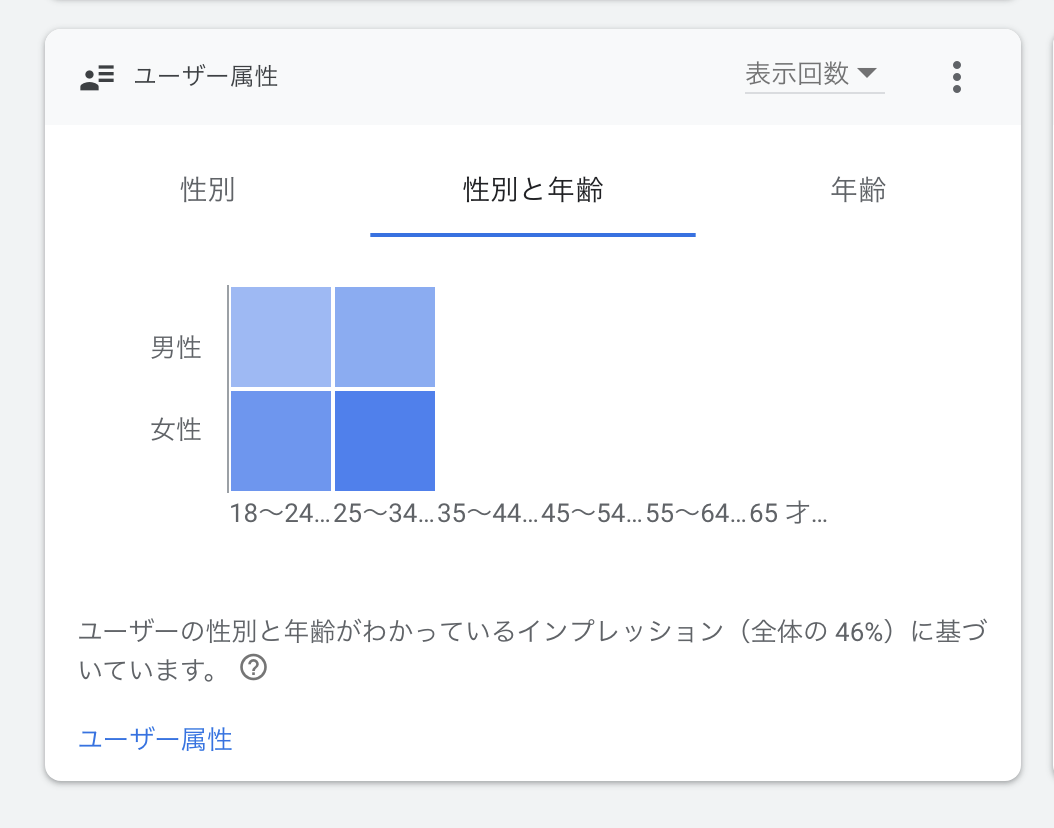Click the 65 才 age axis label
Image resolution: width=1054 pixels, height=828 pixels.
pyautogui.click(x=788, y=514)
